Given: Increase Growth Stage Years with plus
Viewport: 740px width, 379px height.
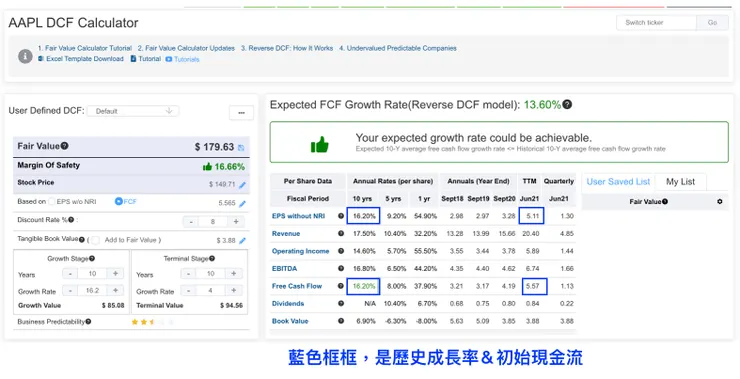Looking at the screenshot, I should tap(115, 274).
